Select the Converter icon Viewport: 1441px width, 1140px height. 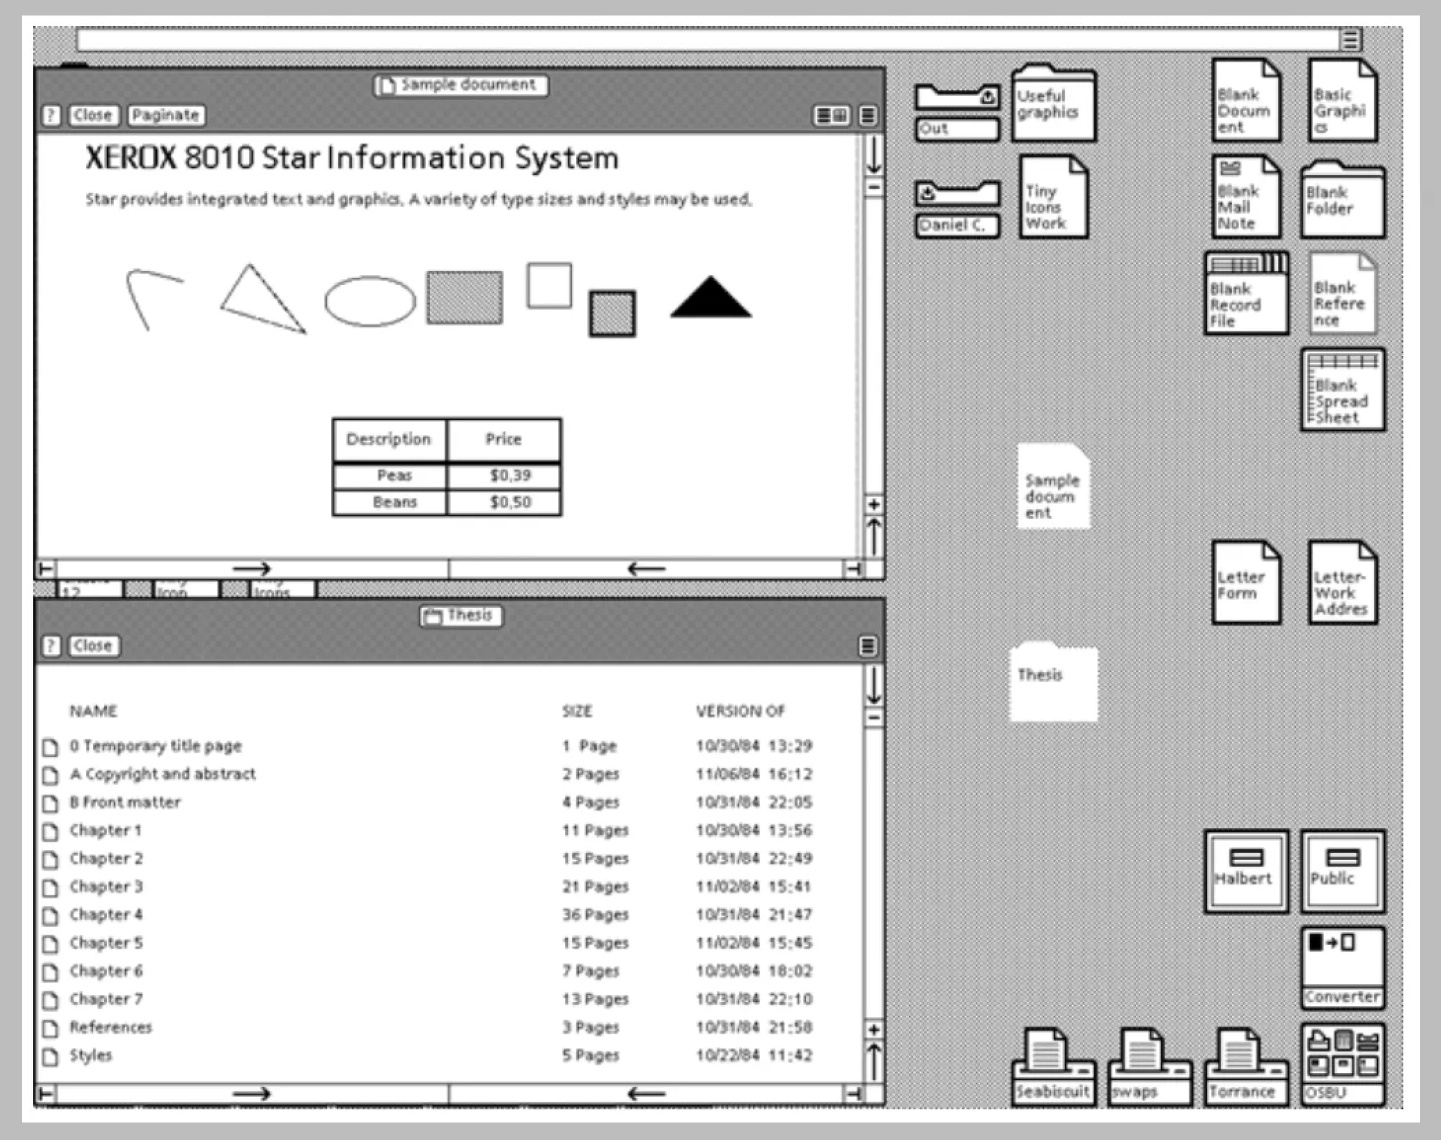(x=1343, y=968)
